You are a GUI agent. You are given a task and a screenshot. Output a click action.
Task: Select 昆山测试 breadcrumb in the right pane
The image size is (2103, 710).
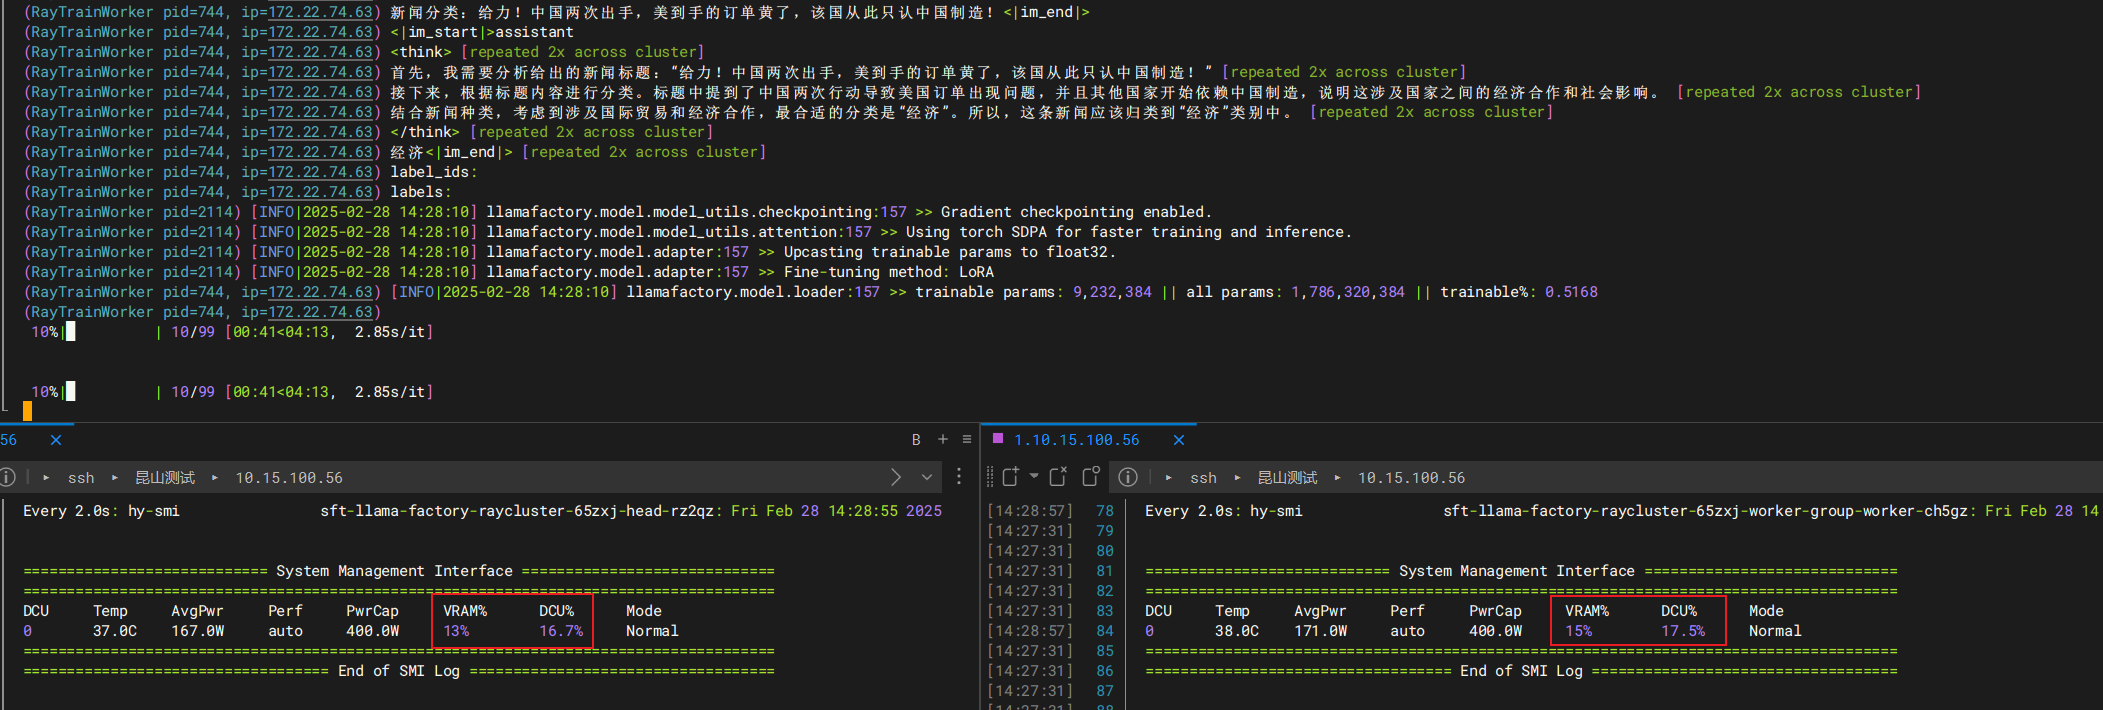click(x=1287, y=478)
